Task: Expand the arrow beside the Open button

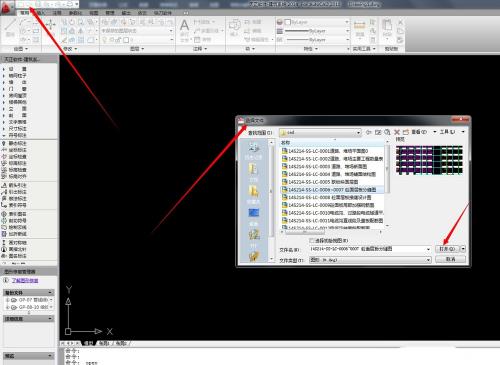Action: [463, 249]
